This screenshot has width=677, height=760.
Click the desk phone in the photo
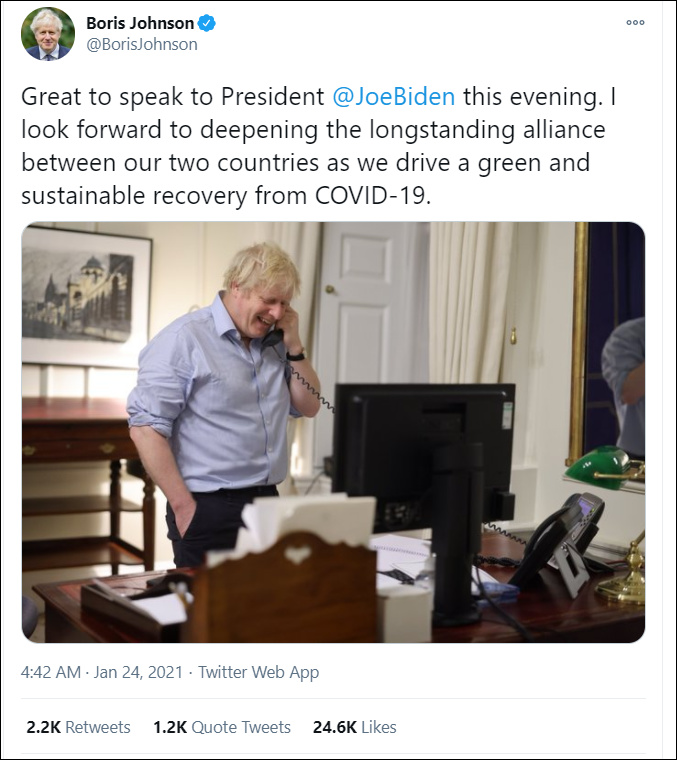(563, 540)
